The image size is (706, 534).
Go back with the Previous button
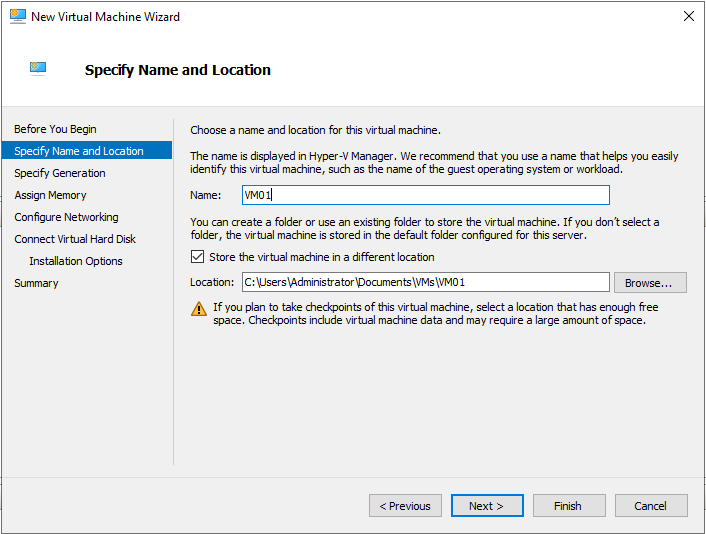[405, 506]
